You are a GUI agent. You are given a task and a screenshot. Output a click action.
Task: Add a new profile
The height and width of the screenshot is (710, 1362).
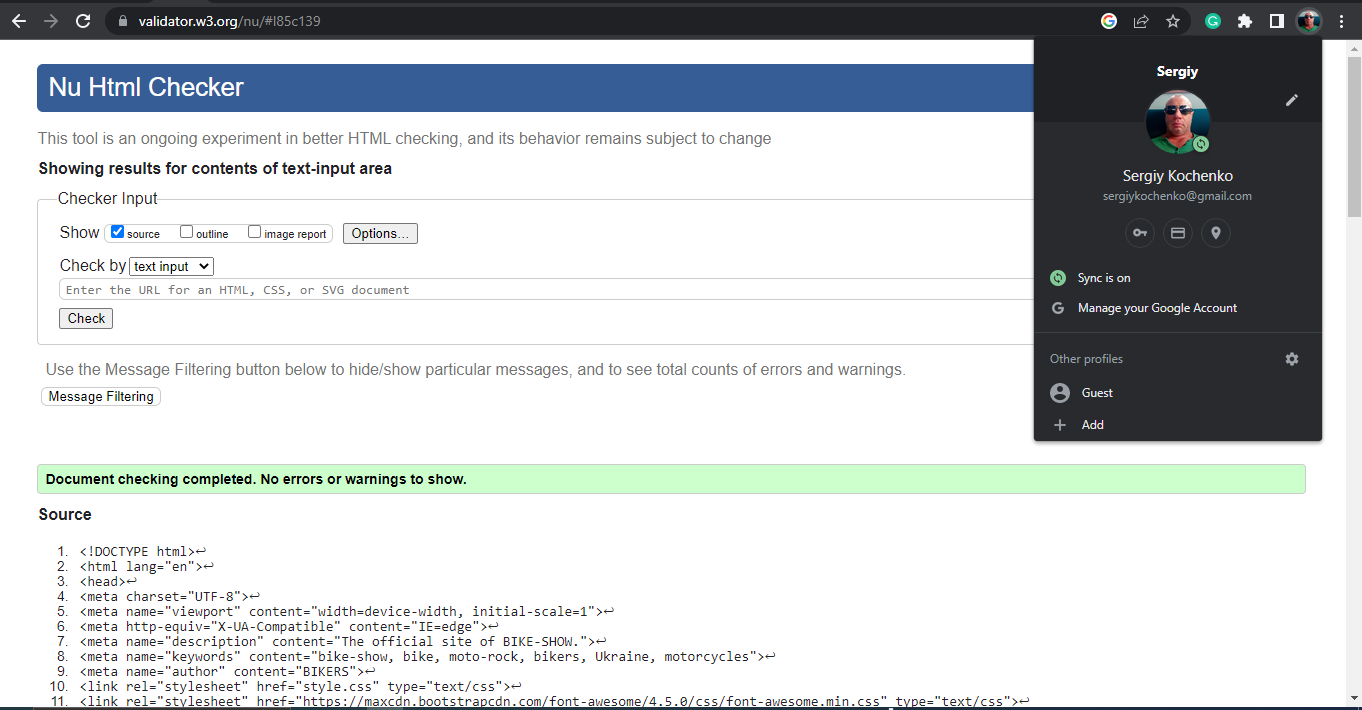pyautogui.click(x=1178, y=425)
